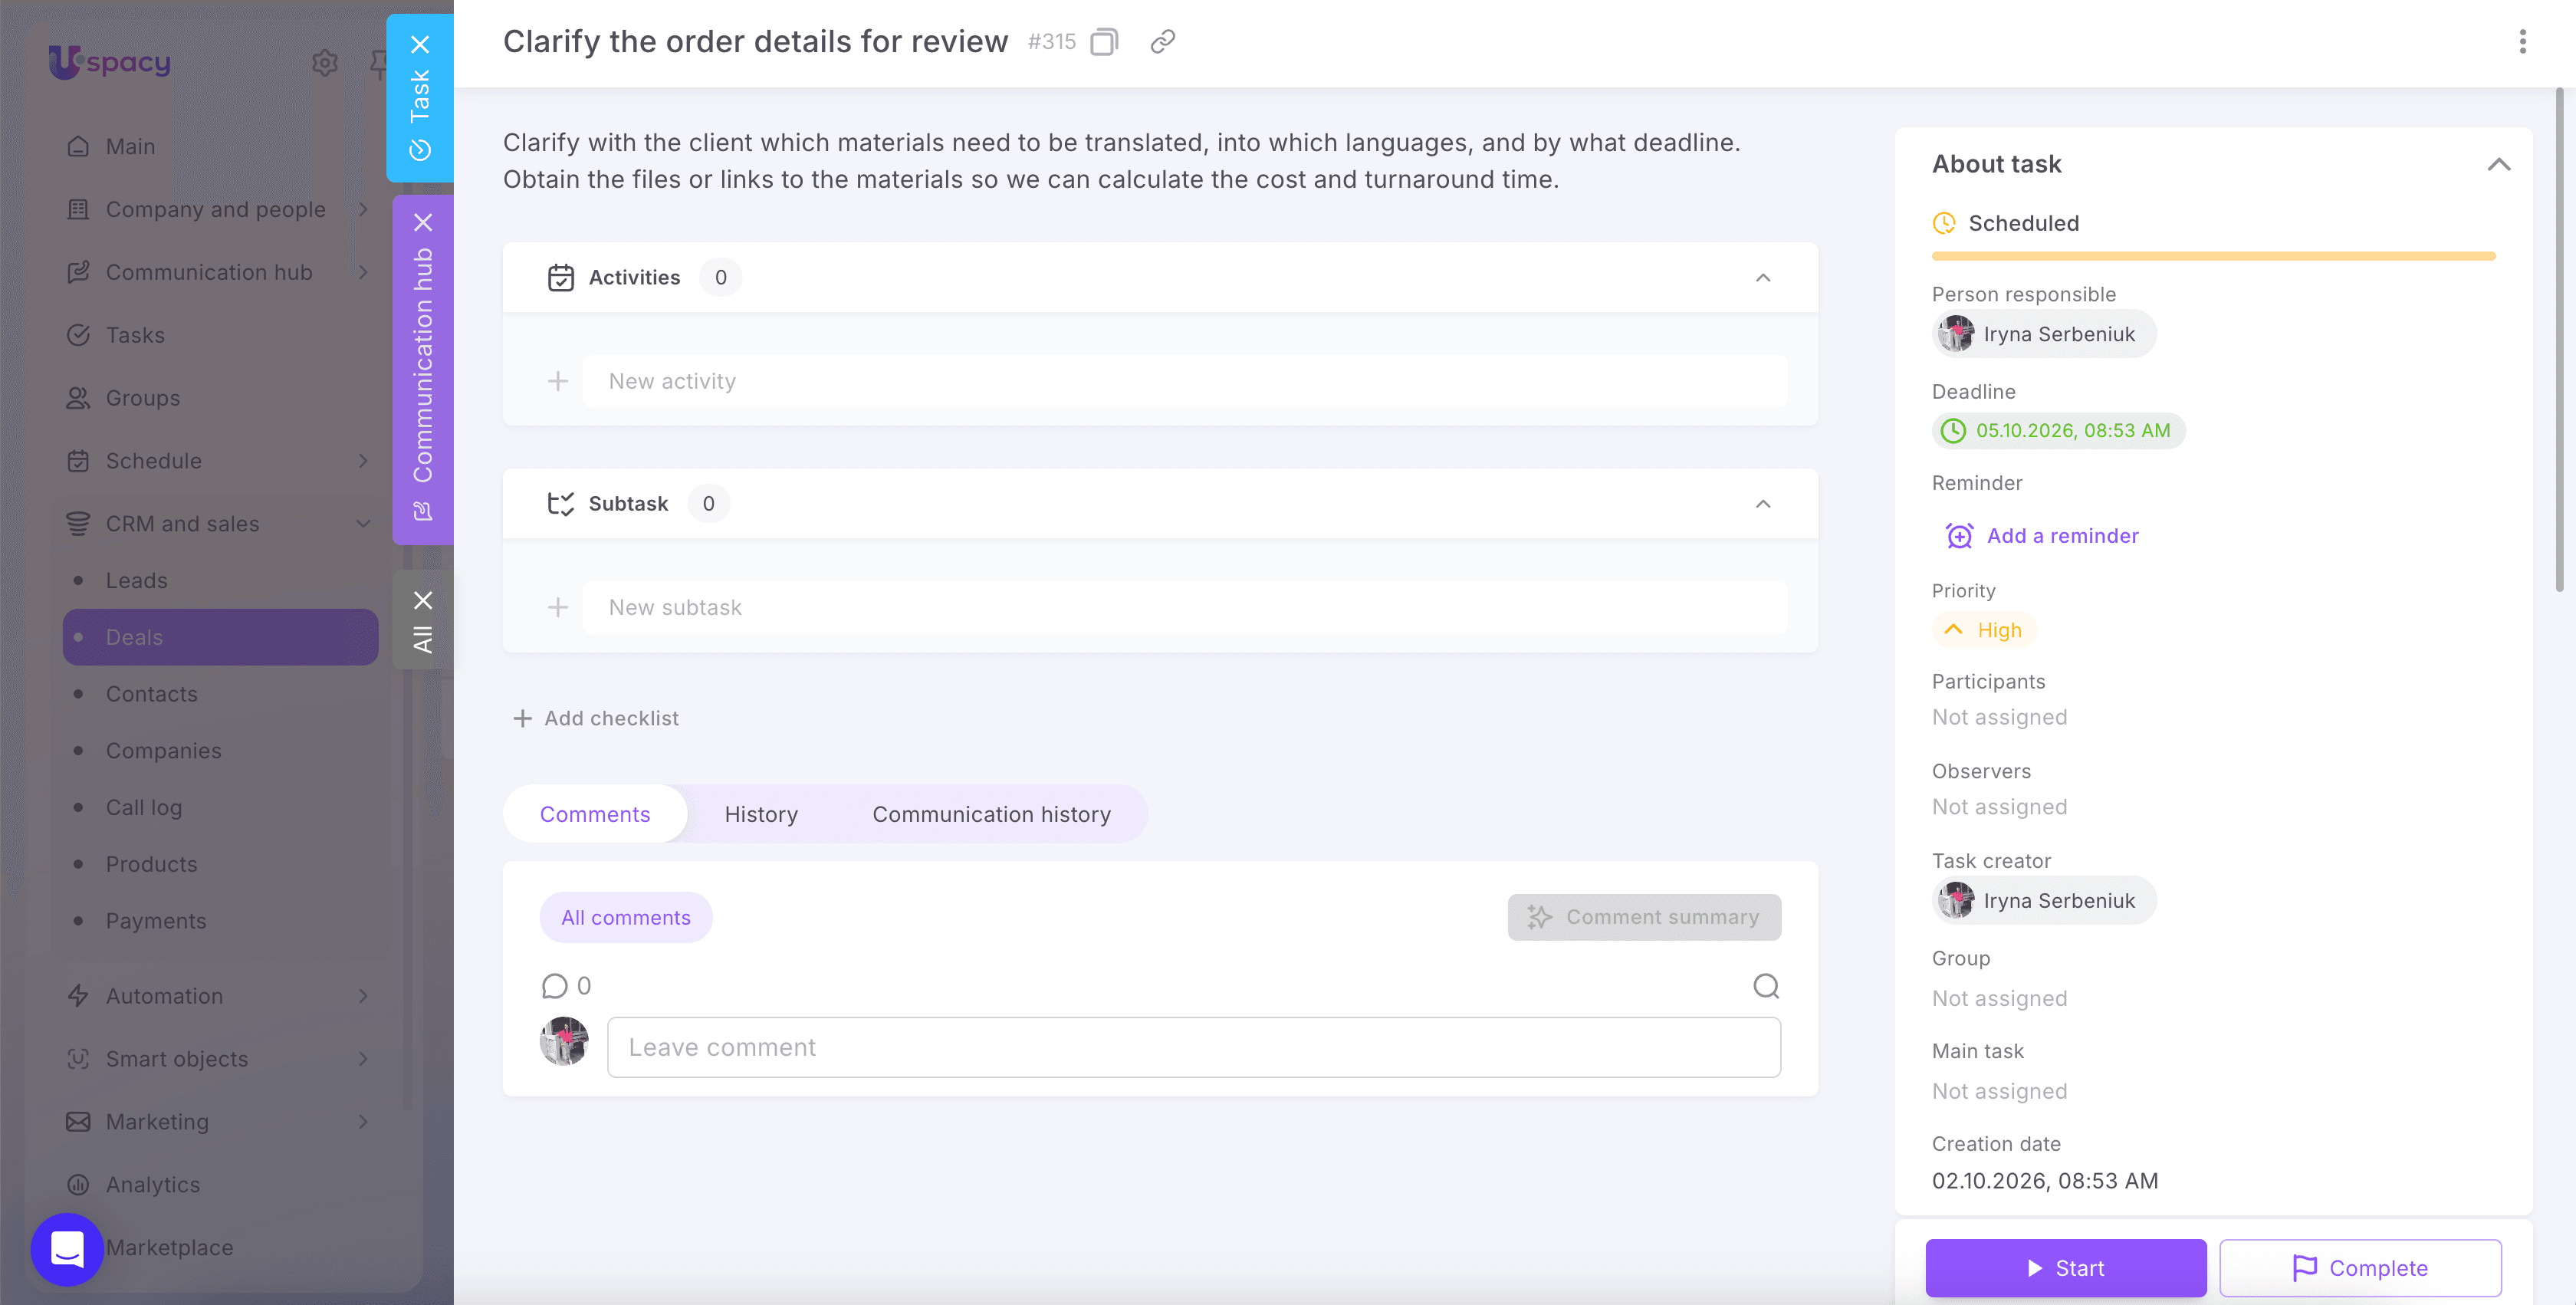Click the Leave comment field
This screenshot has width=2576, height=1305.
[1193, 1047]
